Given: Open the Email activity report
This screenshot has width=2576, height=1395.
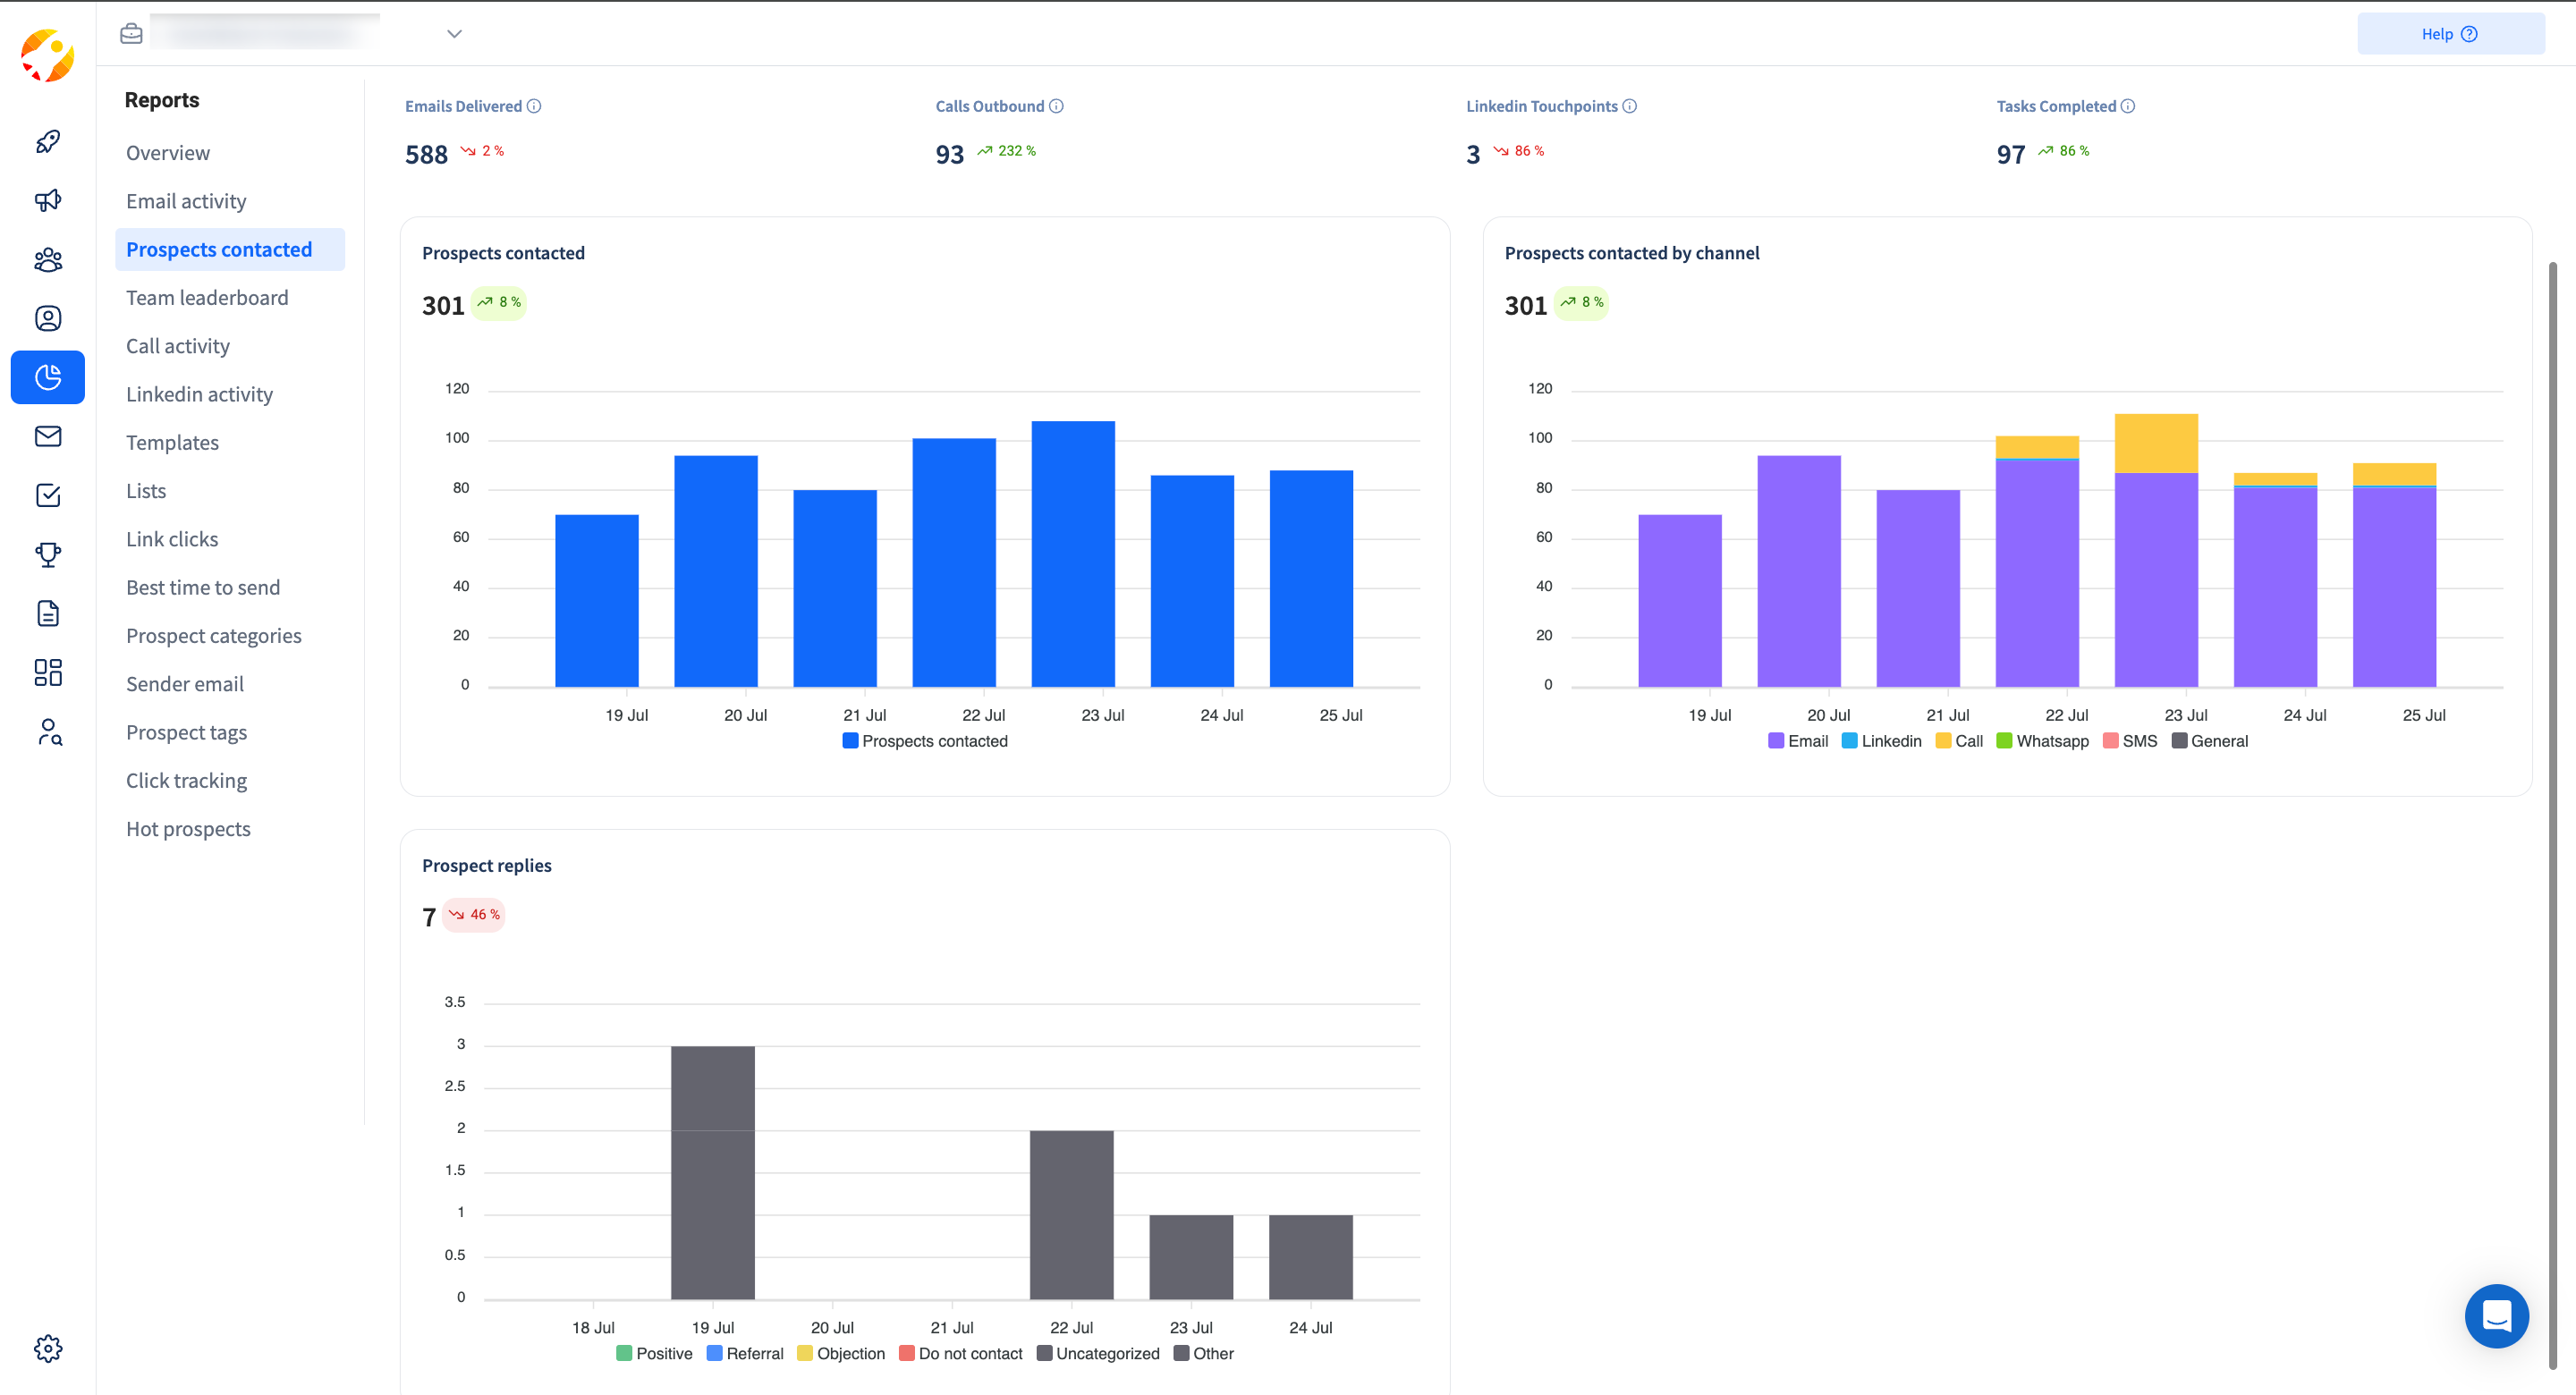Looking at the screenshot, I should (186, 201).
